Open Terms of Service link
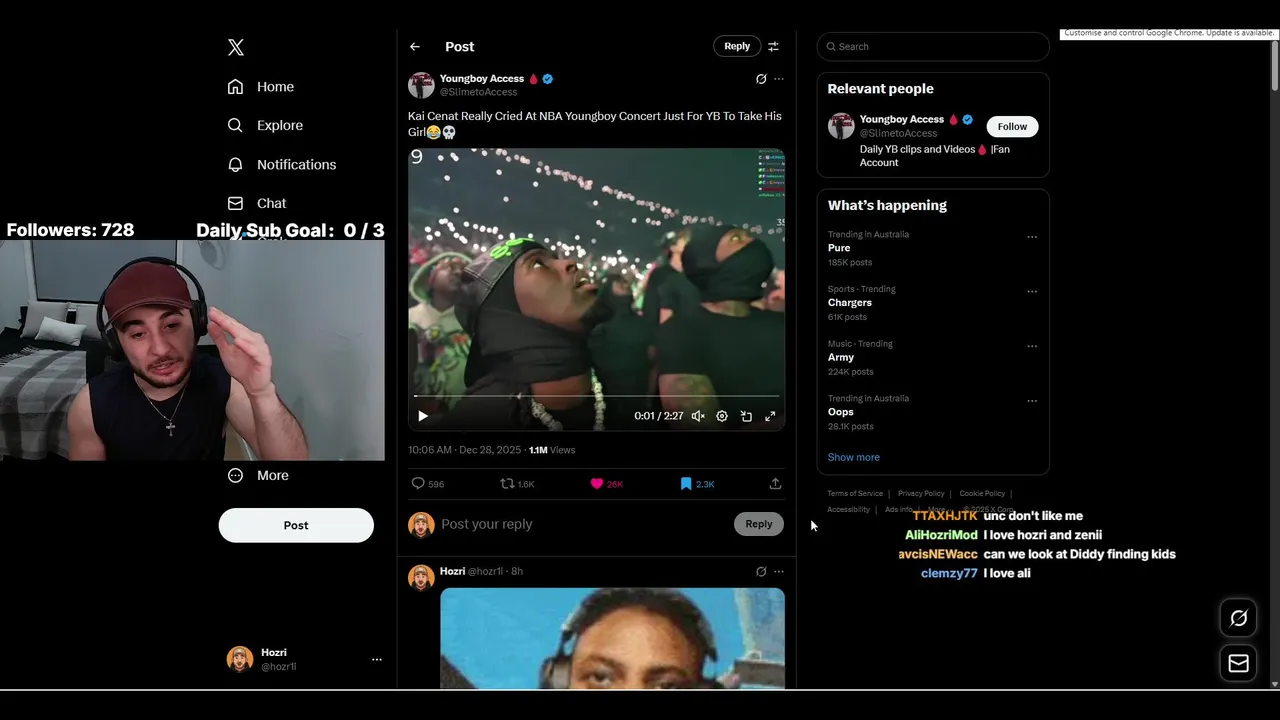This screenshot has height=720, width=1280. point(855,493)
